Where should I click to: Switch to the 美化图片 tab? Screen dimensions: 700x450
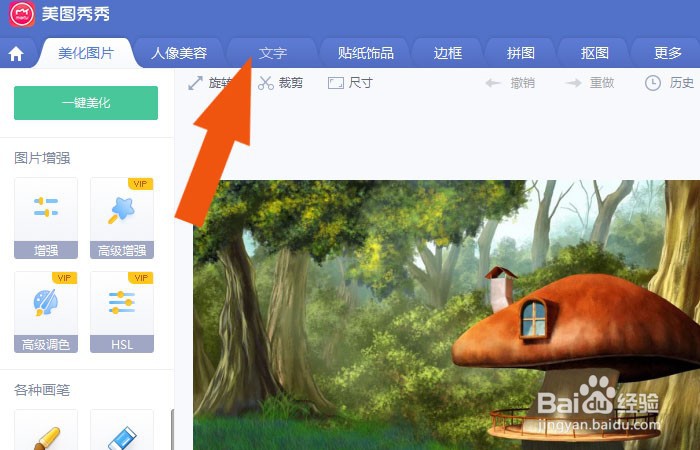coord(86,53)
